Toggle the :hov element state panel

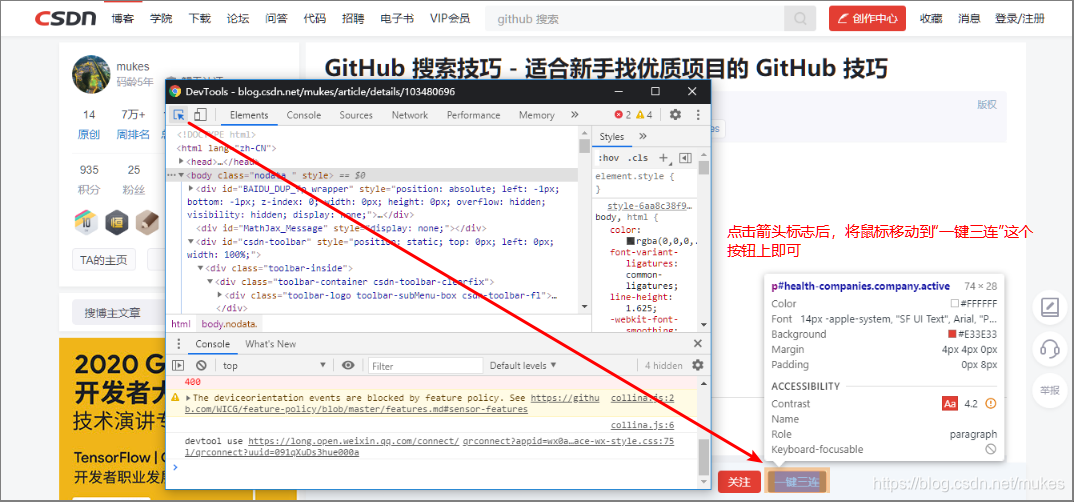click(x=610, y=158)
